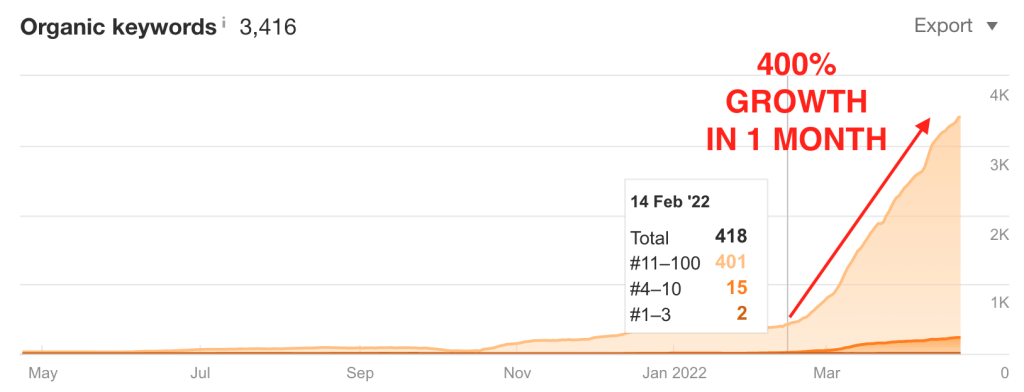Click the #11–100 value 401 in tooltip

coord(731,263)
